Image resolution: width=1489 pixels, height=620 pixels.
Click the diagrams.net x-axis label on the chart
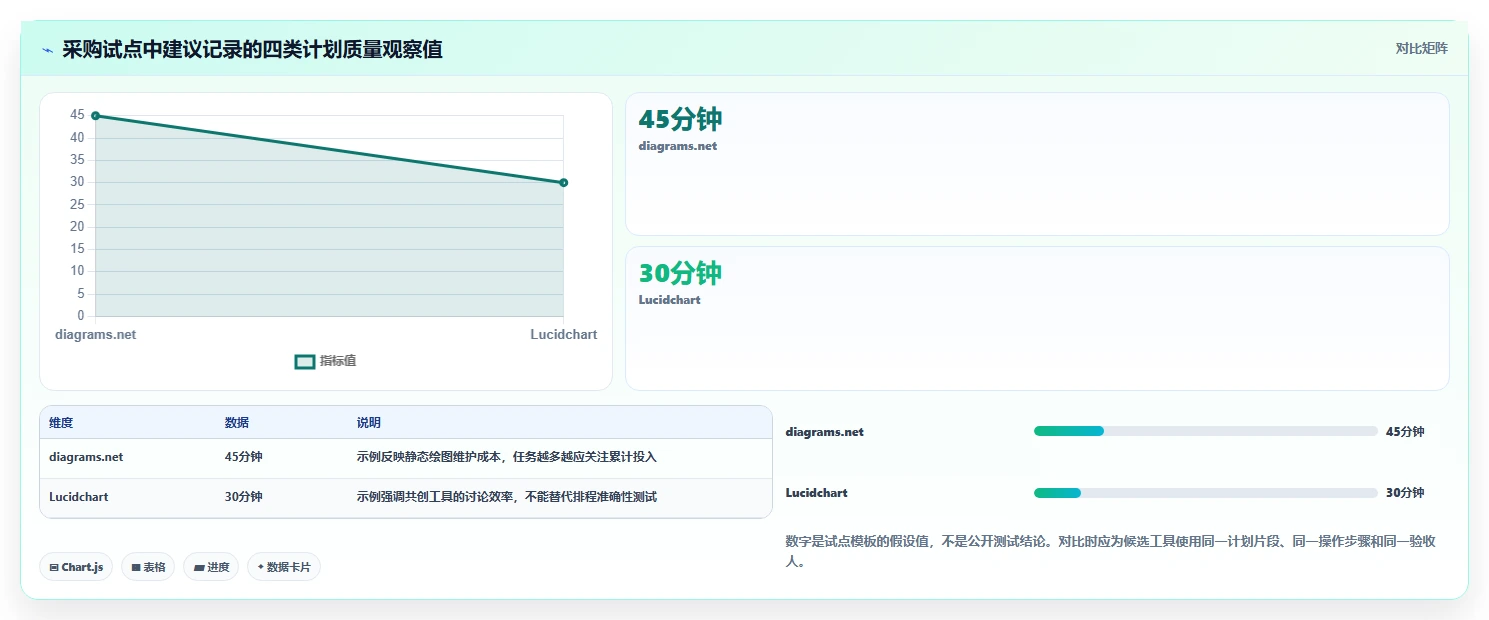[95, 335]
